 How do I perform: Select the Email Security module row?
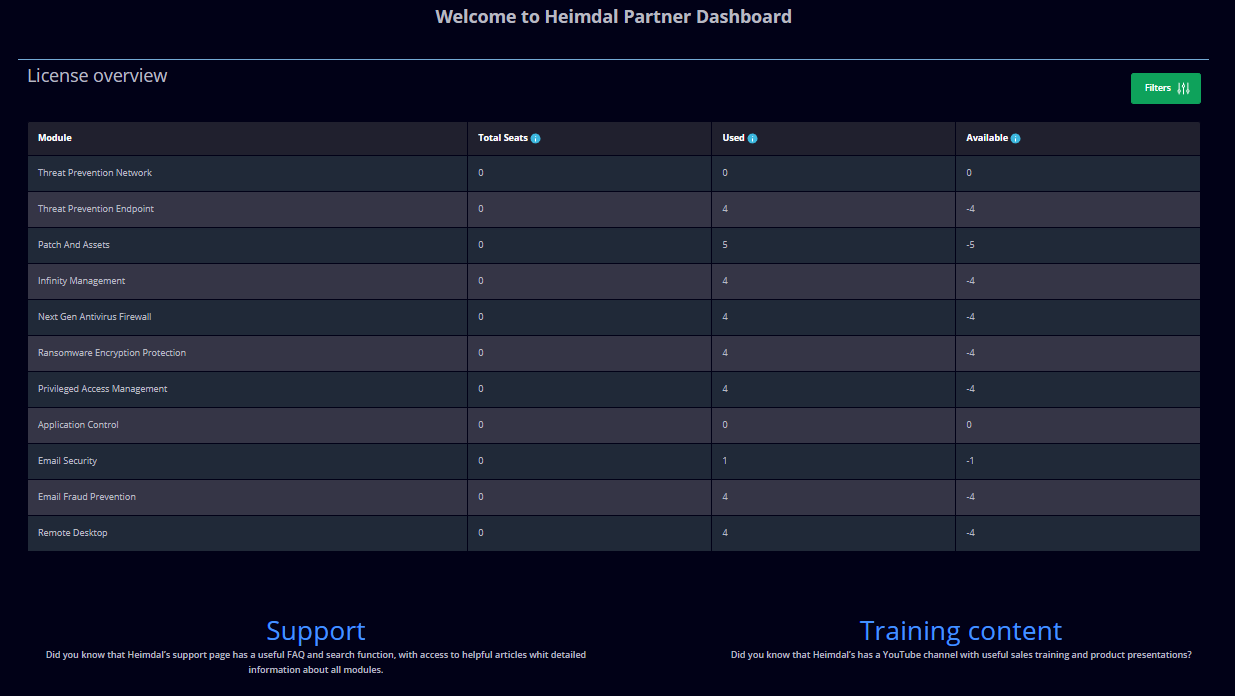[614, 461]
